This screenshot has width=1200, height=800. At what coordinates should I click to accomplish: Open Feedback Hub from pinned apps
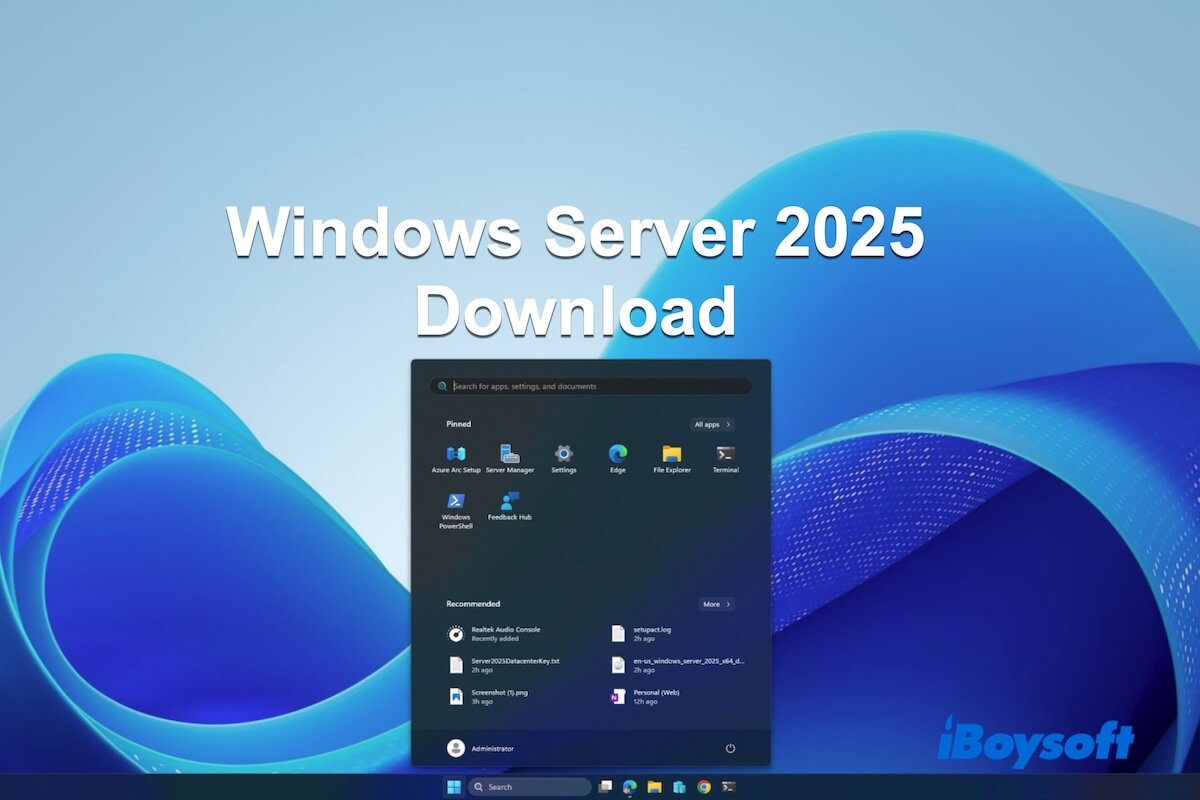tap(510, 507)
